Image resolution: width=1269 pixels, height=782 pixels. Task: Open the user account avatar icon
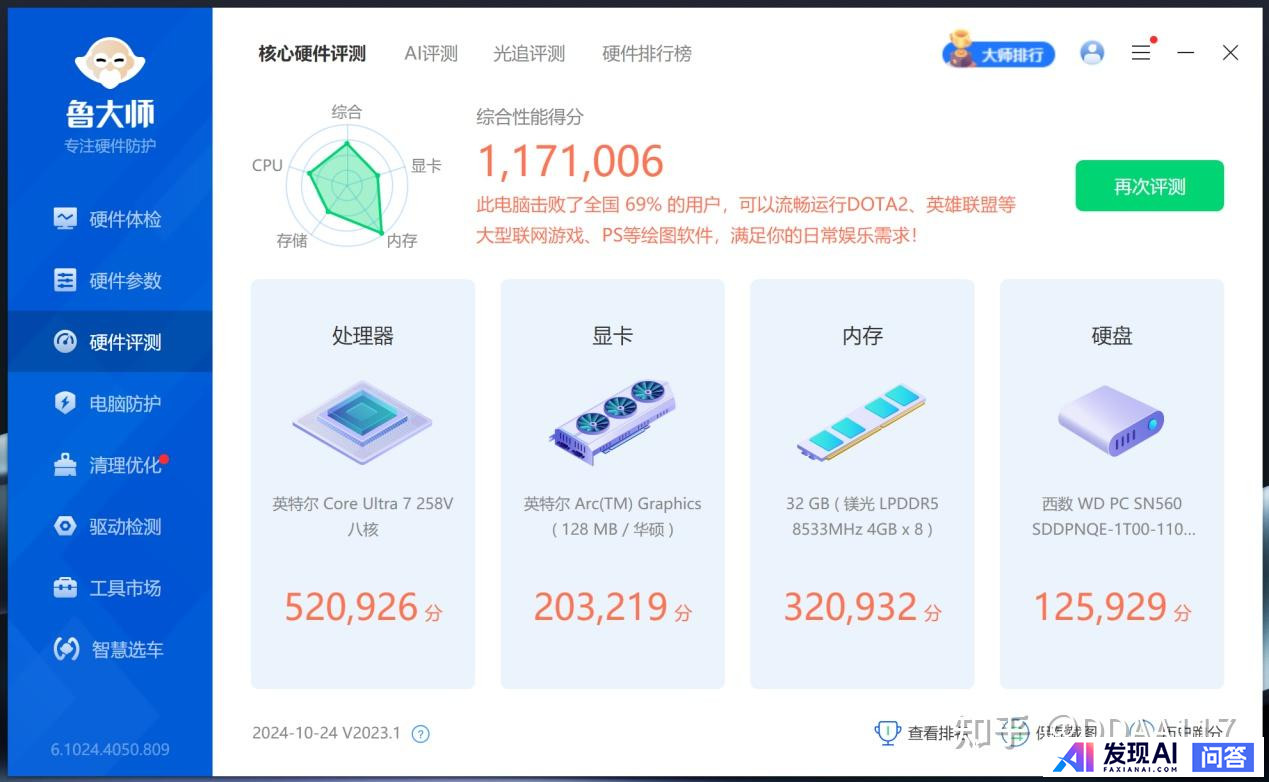pos(1092,53)
